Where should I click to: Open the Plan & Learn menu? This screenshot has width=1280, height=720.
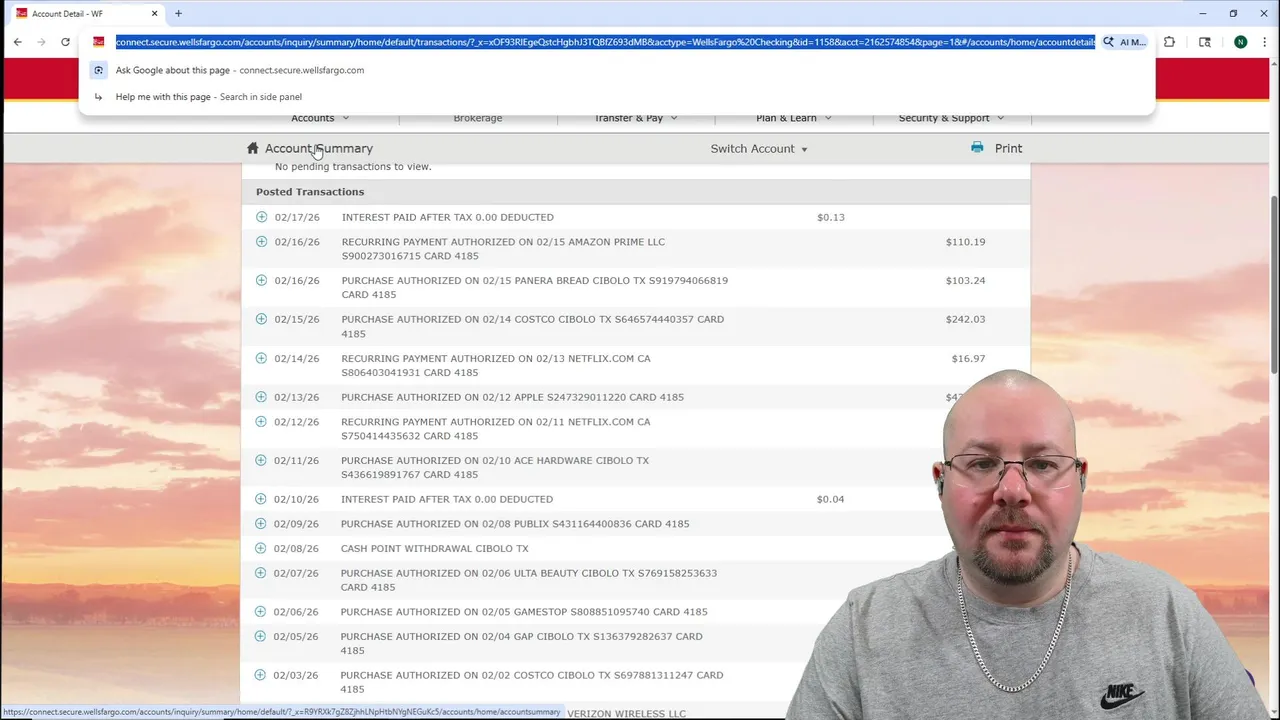coord(794,118)
